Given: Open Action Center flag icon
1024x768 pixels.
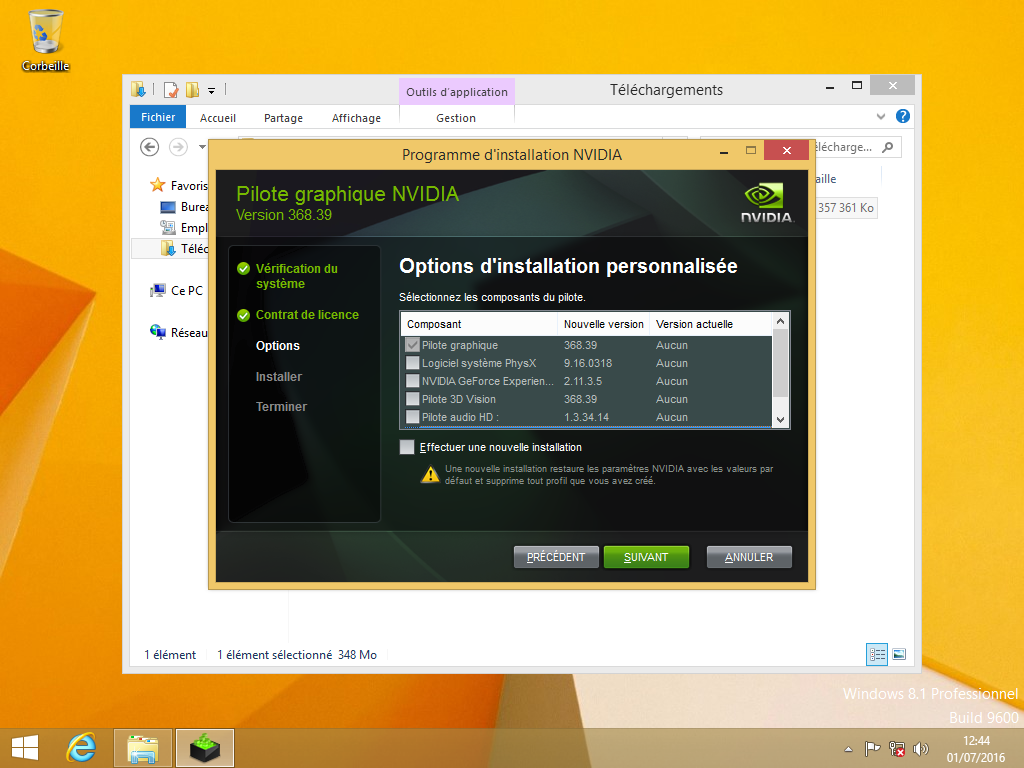Looking at the screenshot, I should point(872,748).
